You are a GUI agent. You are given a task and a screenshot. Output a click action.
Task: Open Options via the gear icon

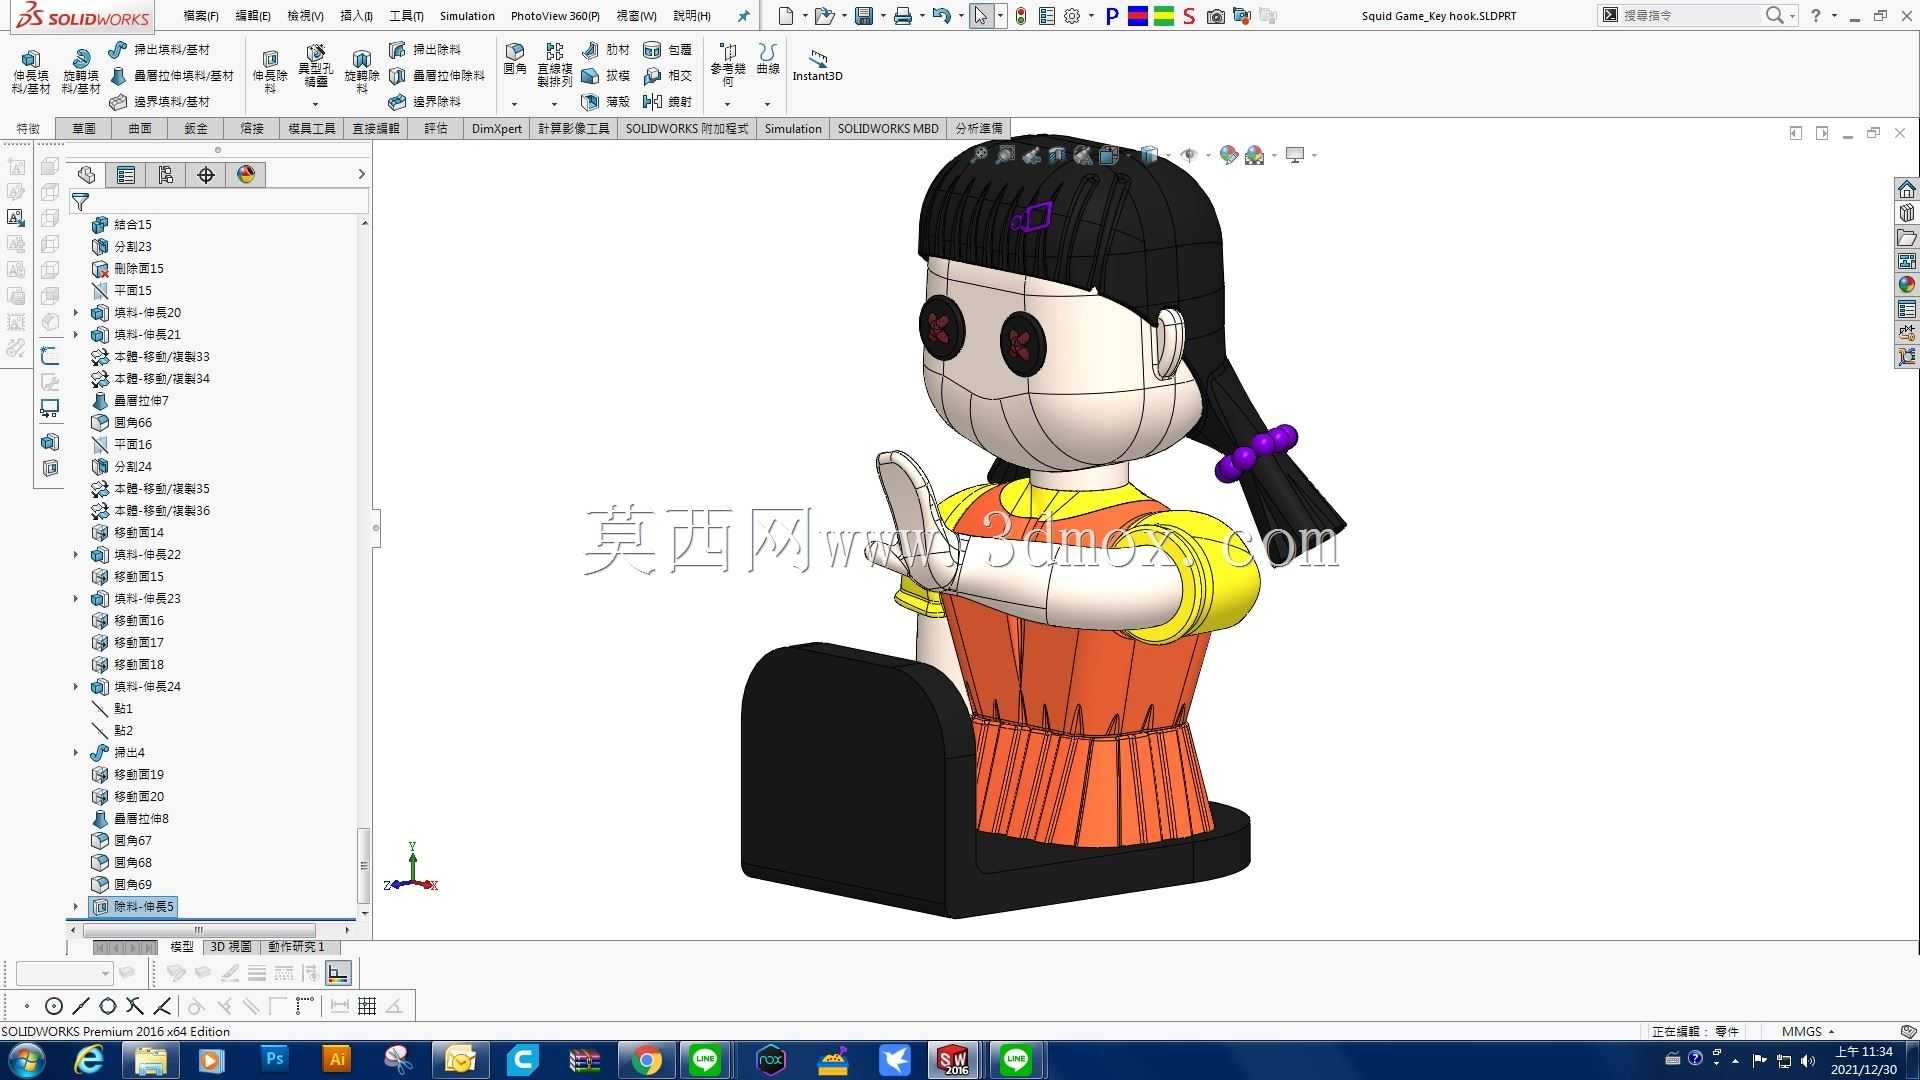[x=1072, y=16]
